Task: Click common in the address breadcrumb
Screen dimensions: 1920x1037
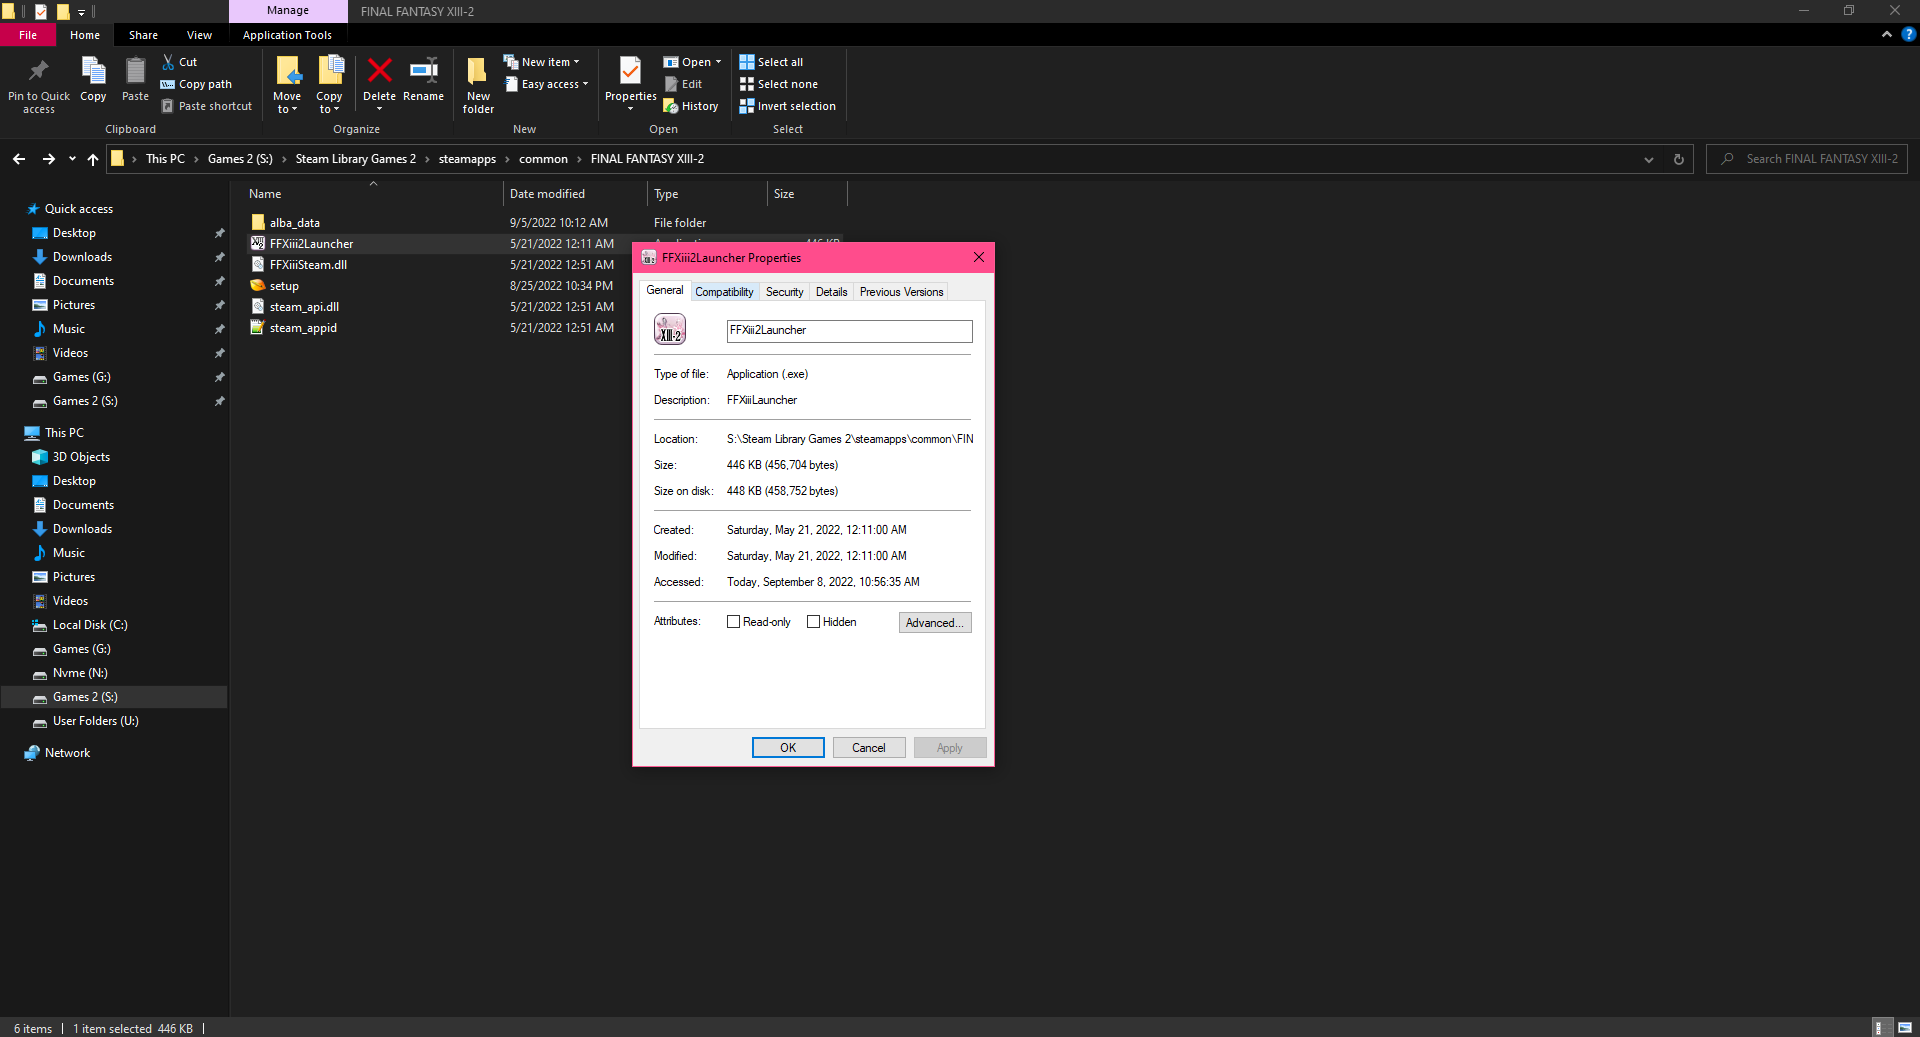Action: [543, 159]
